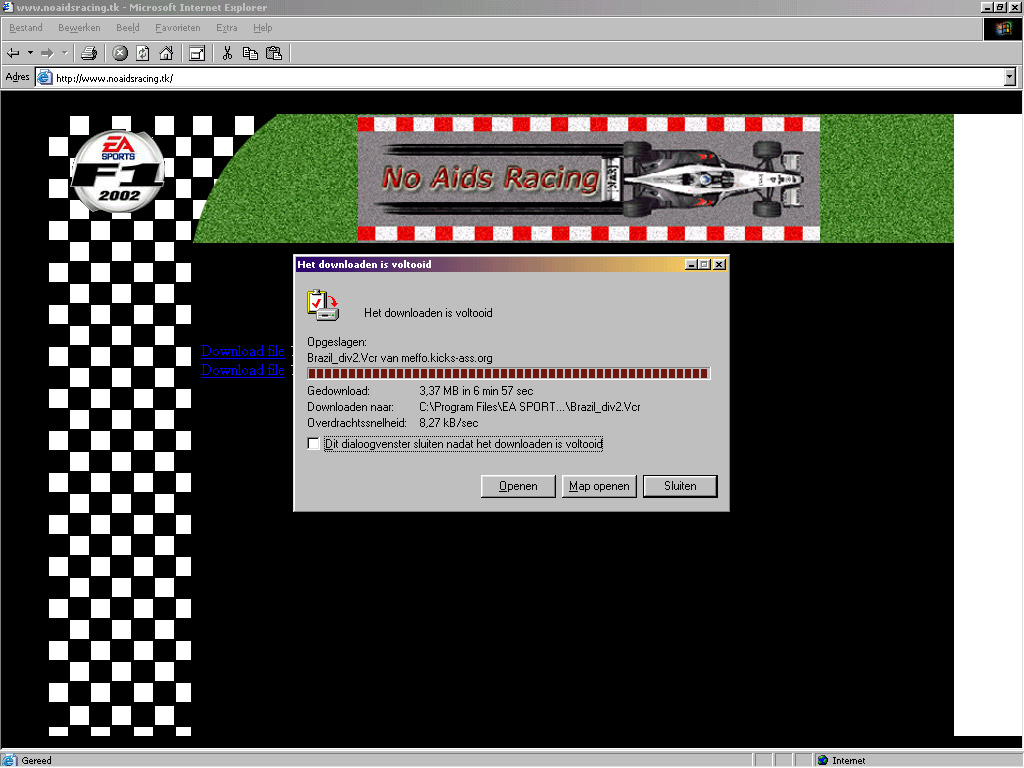Click the Map openen button
This screenshot has height=768, width=1024.
[599, 486]
